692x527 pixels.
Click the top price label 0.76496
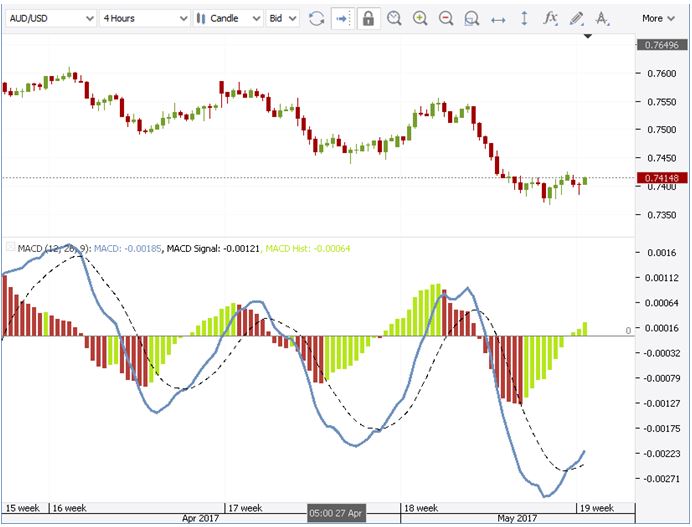click(x=662, y=45)
